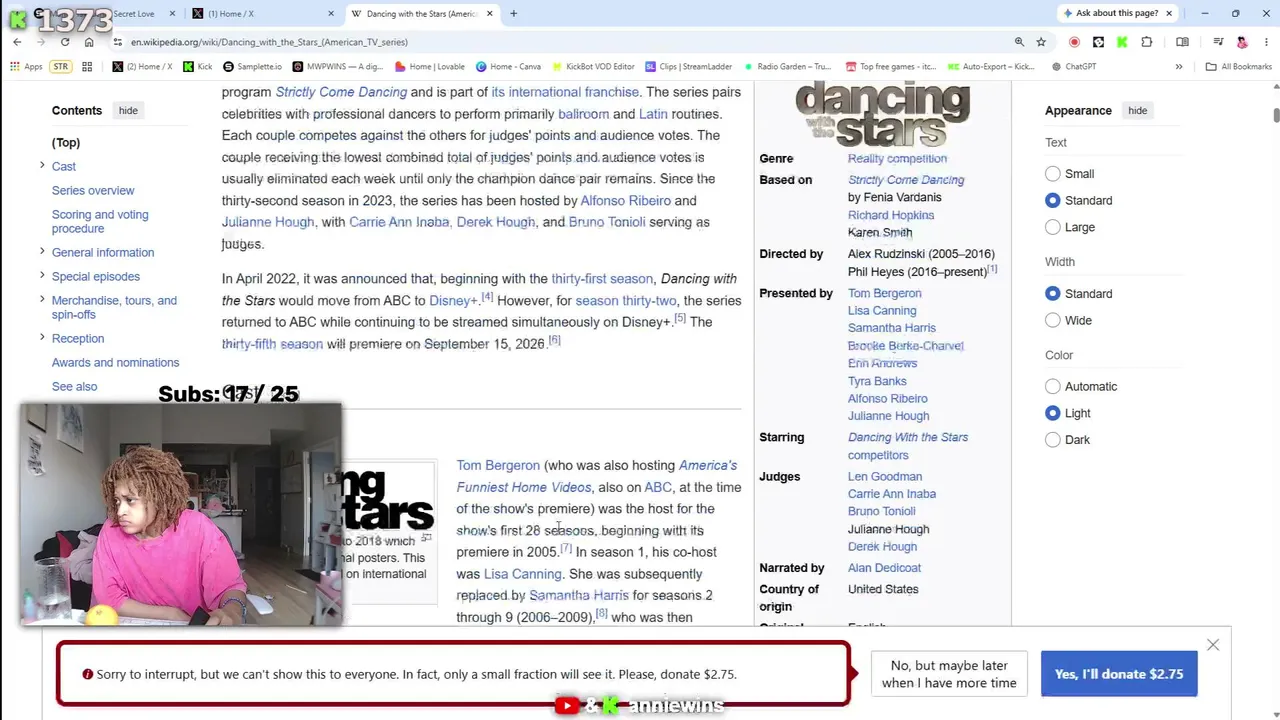The width and height of the screenshot is (1280, 720).
Task: Open the Samplette.io bookmark
Action: coord(252,67)
